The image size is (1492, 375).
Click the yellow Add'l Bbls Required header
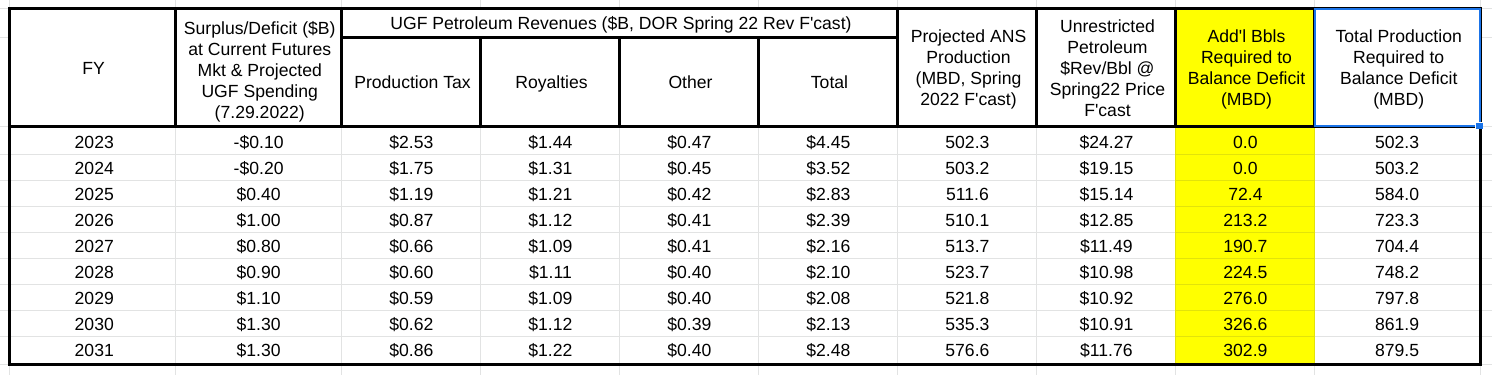coord(1245,68)
